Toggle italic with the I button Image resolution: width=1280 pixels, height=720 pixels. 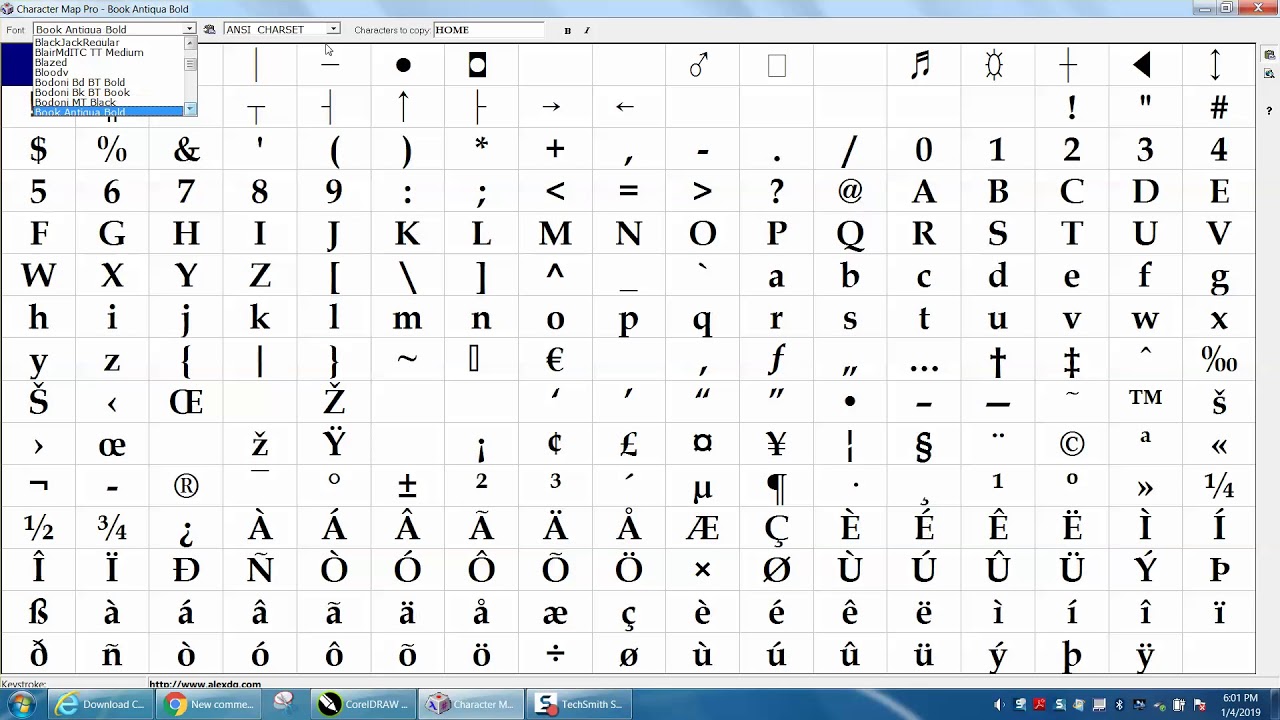(587, 30)
